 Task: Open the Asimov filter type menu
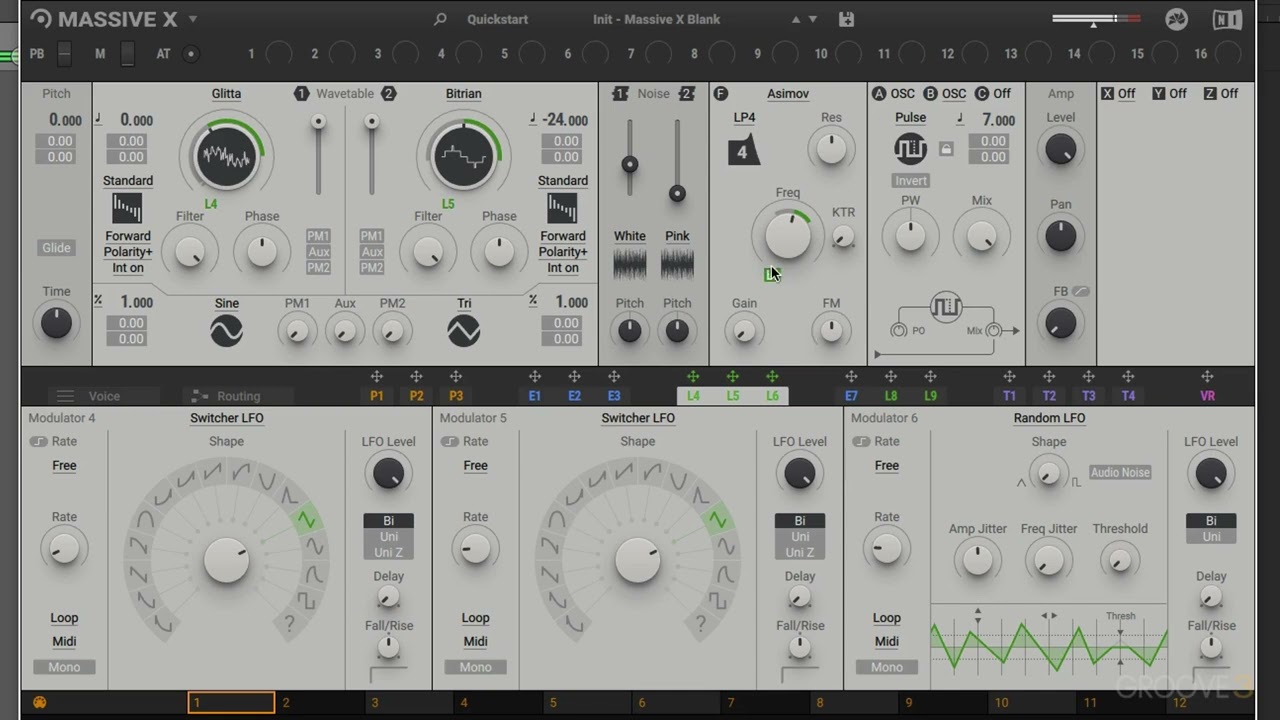(788, 93)
